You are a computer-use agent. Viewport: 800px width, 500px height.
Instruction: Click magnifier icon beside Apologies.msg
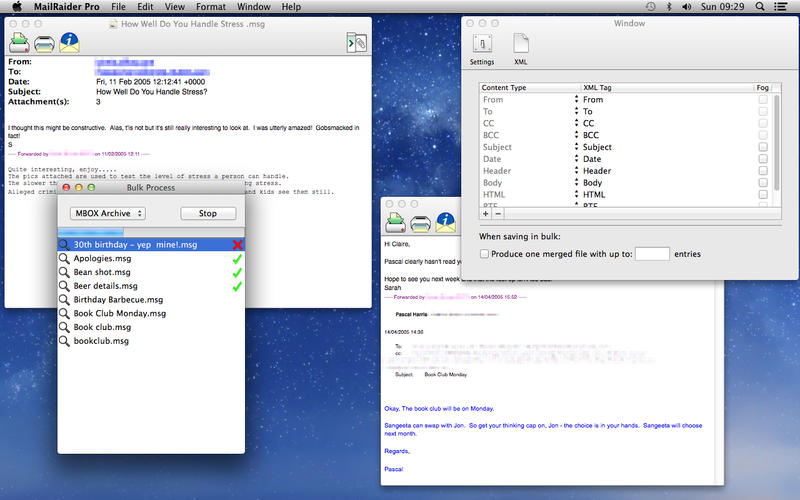click(x=64, y=258)
